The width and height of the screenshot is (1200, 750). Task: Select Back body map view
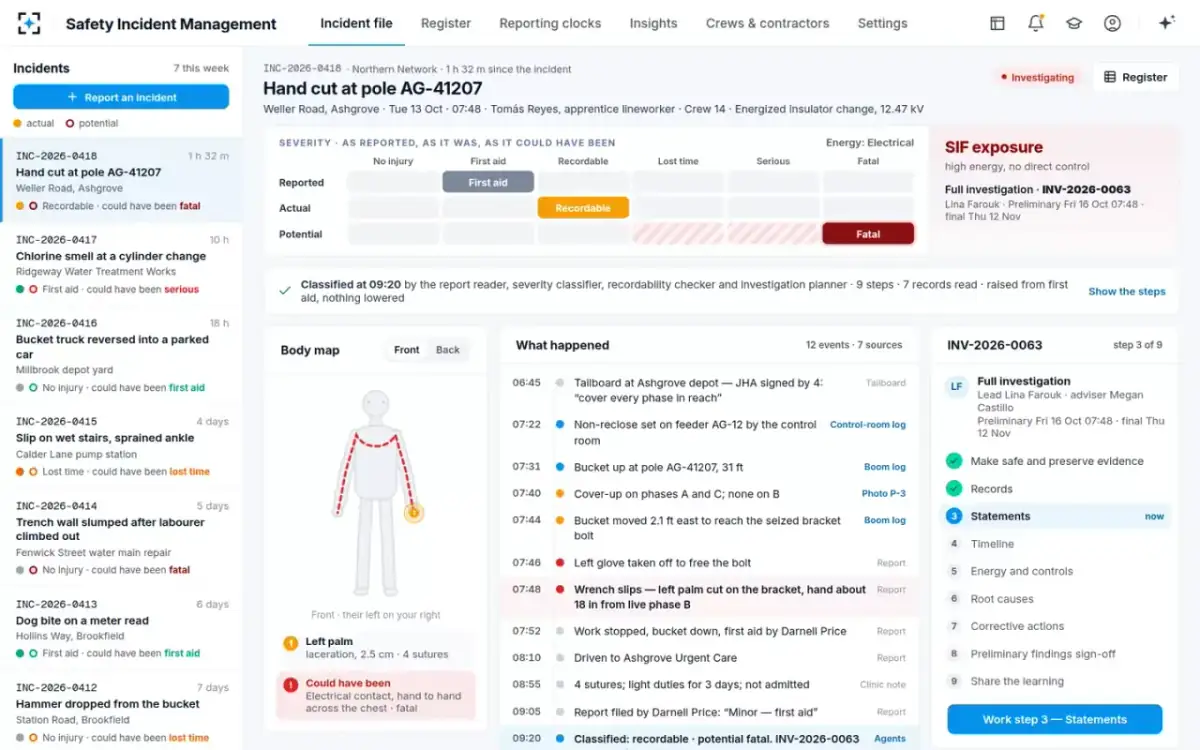click(448, 350)
